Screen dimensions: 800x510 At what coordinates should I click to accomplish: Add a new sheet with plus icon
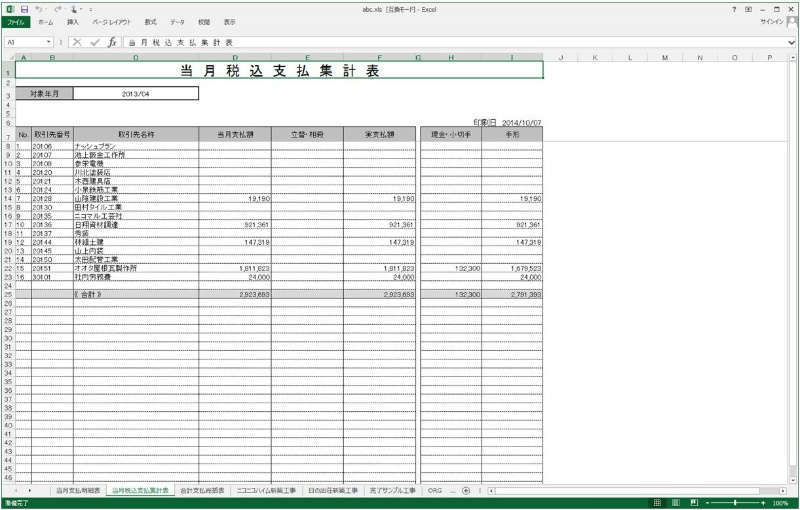(466, 491)
